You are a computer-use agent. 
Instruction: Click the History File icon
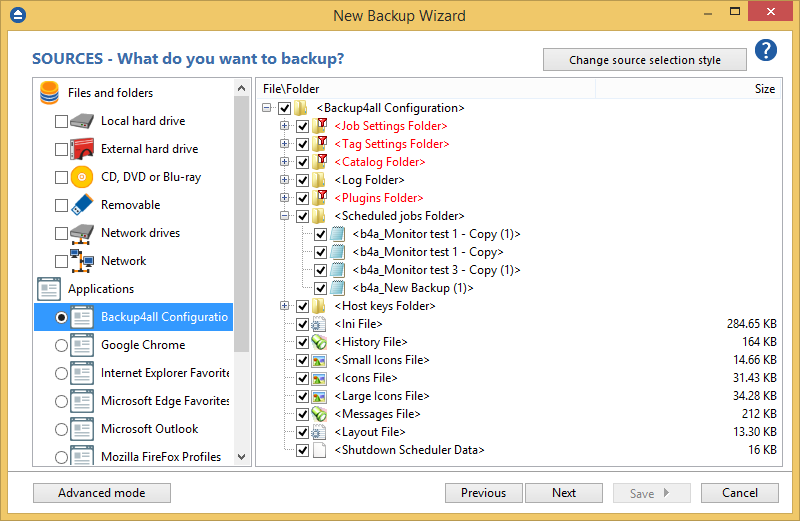pyautogui.click(x=319, y=342)
